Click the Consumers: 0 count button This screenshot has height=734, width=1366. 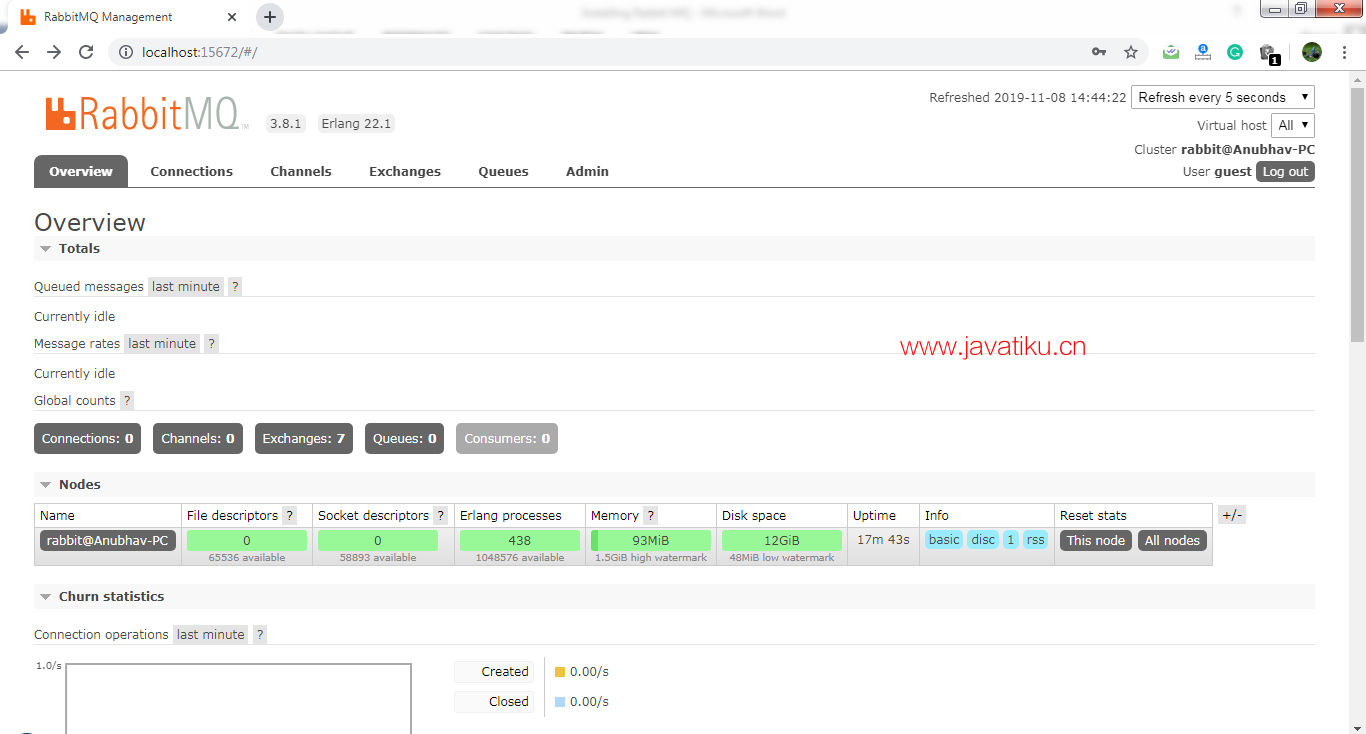click(x=507, y=438)
